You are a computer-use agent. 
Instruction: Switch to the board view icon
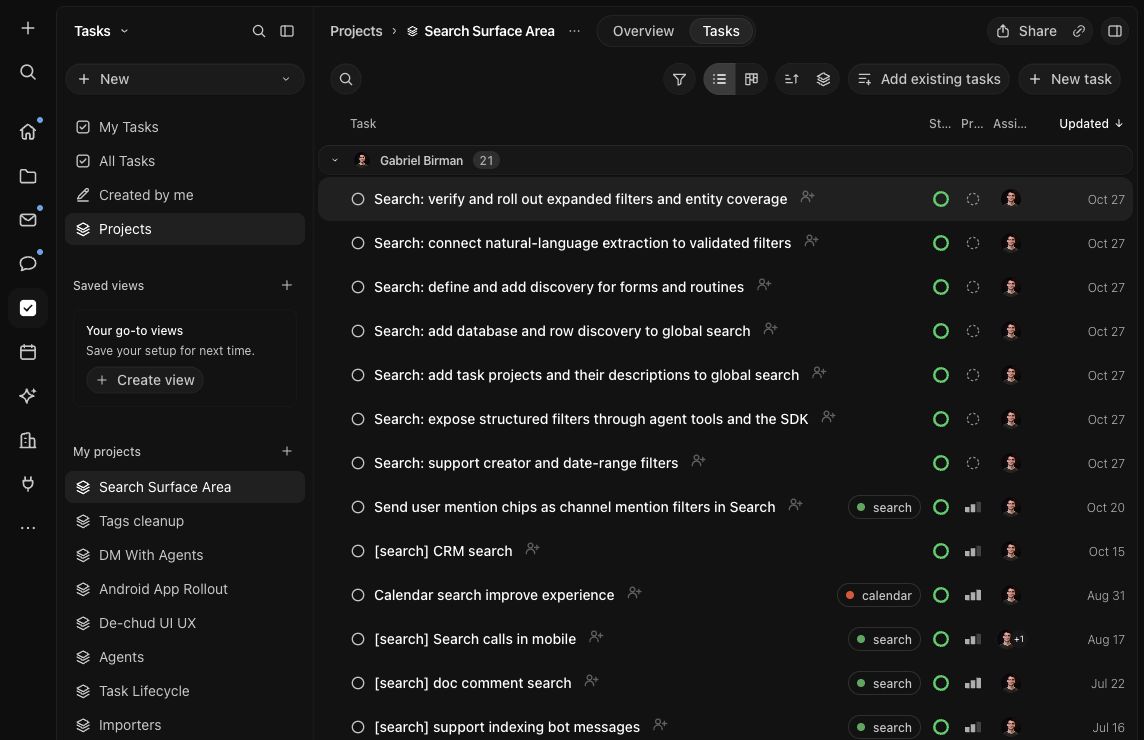(751, 79)
